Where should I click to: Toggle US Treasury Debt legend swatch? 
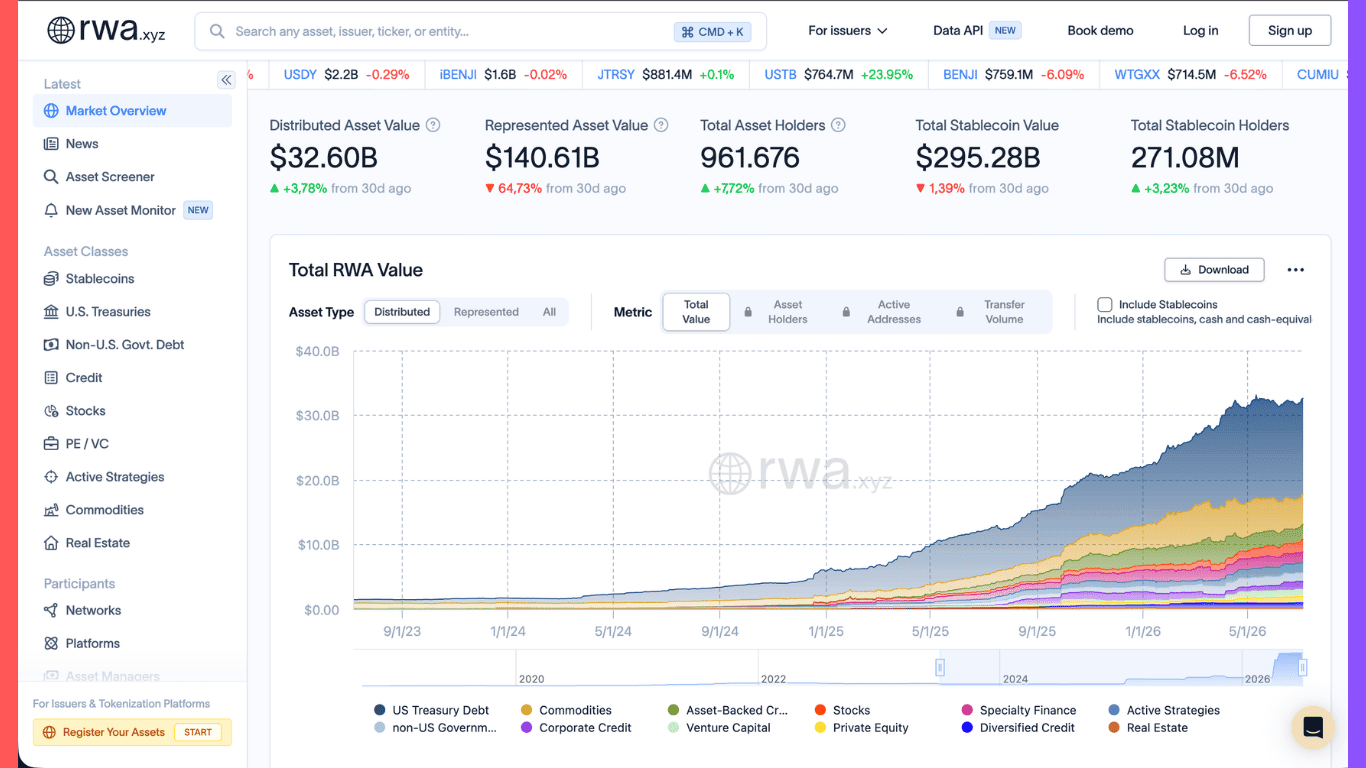380,710
